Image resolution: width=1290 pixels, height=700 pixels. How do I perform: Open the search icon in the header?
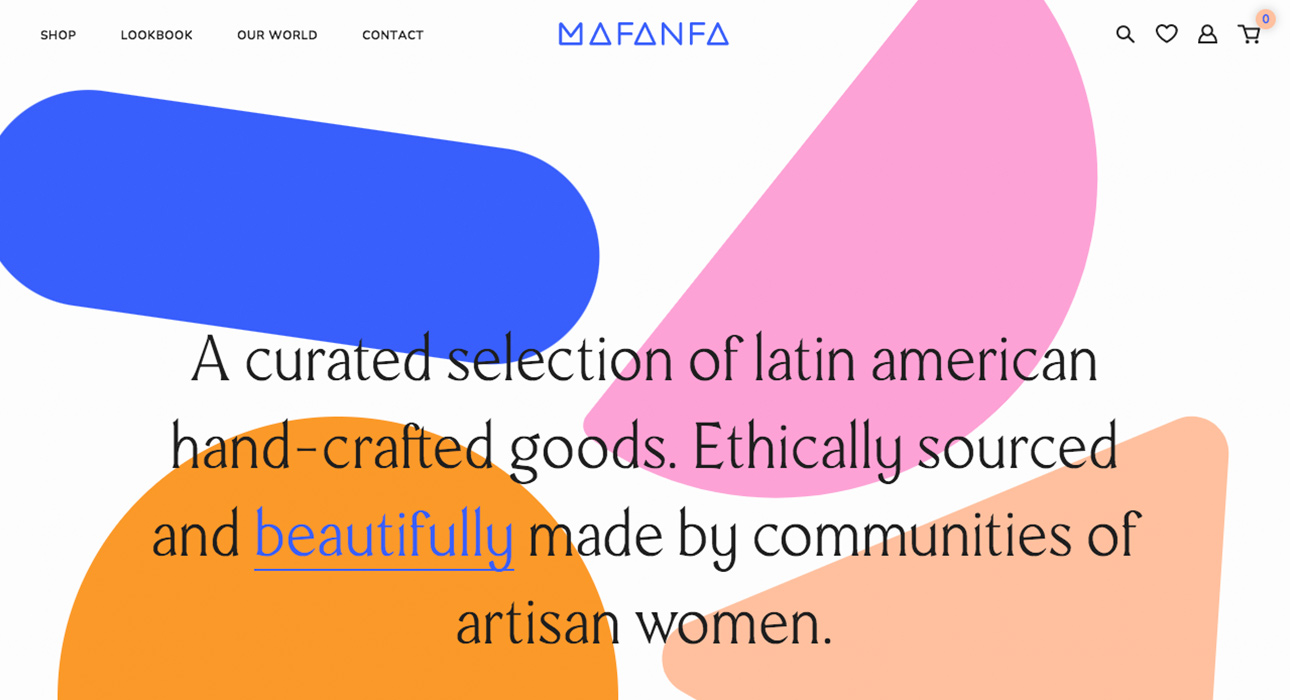tap(1125, 35)
